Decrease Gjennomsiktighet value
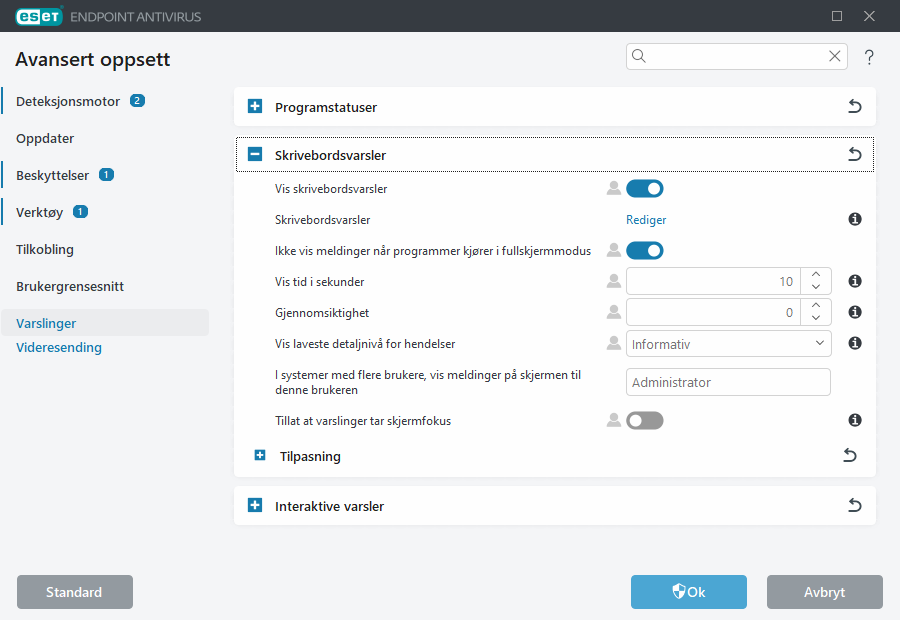Viewport: 900px width, 620px height. tap(816, 319)
